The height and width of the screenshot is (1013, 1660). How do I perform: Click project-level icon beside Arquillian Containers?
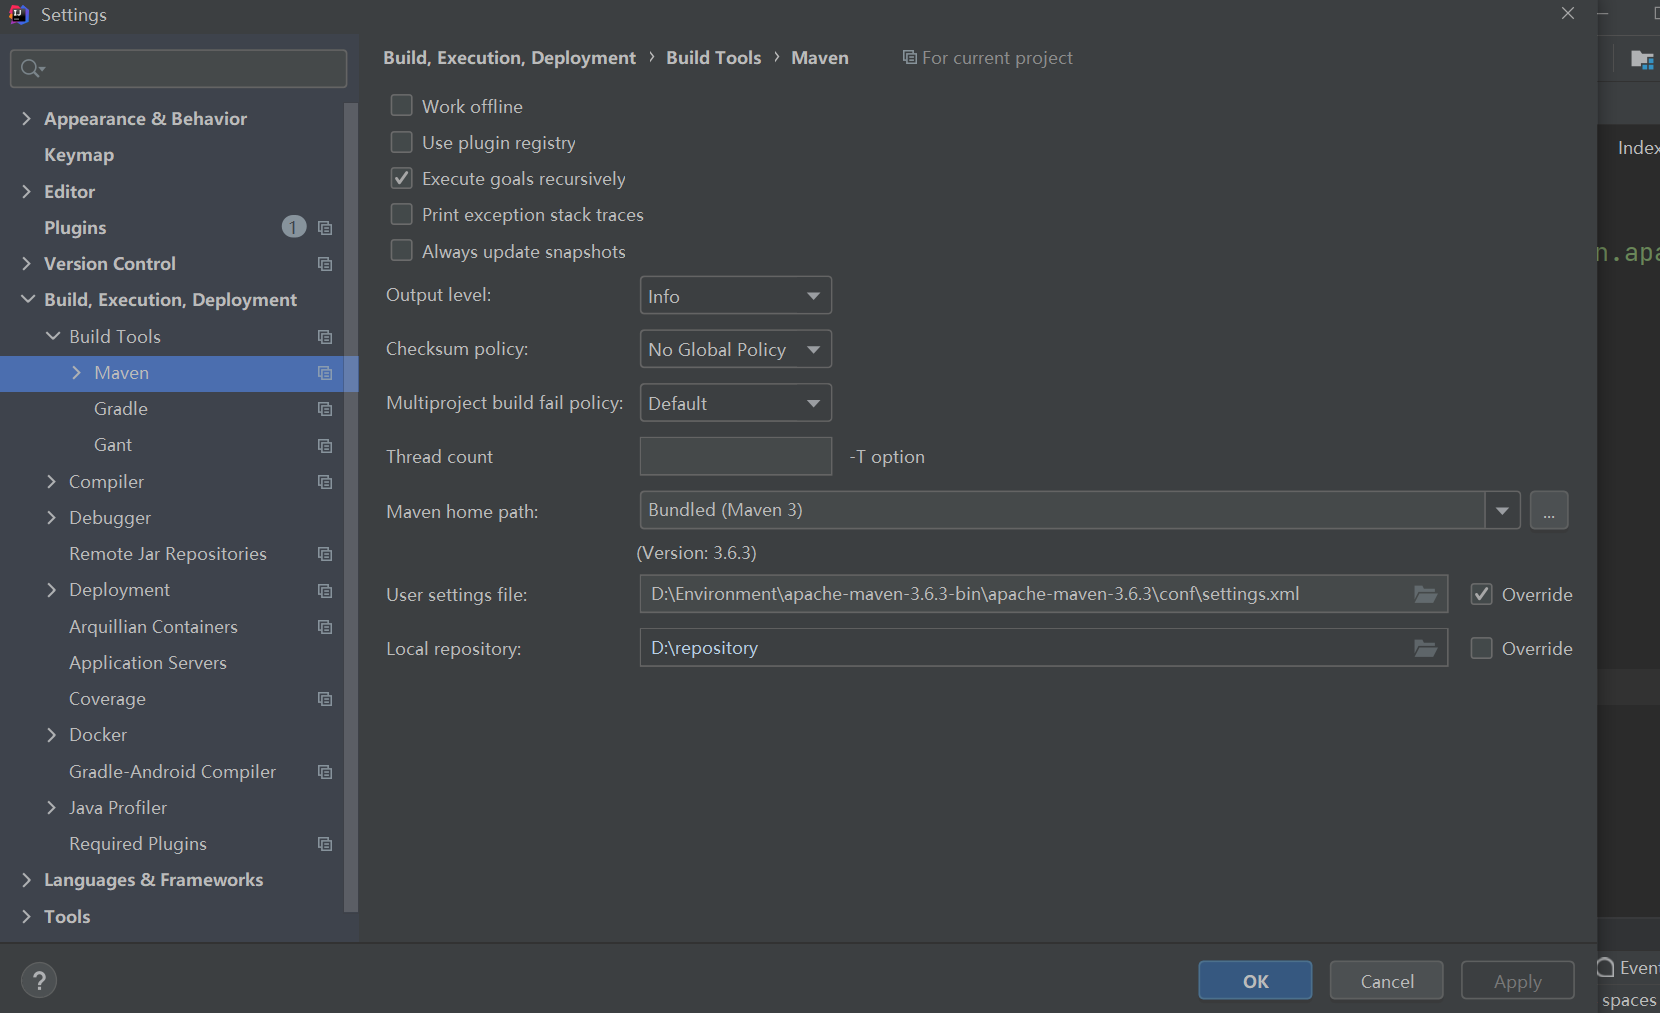(325, 627)
